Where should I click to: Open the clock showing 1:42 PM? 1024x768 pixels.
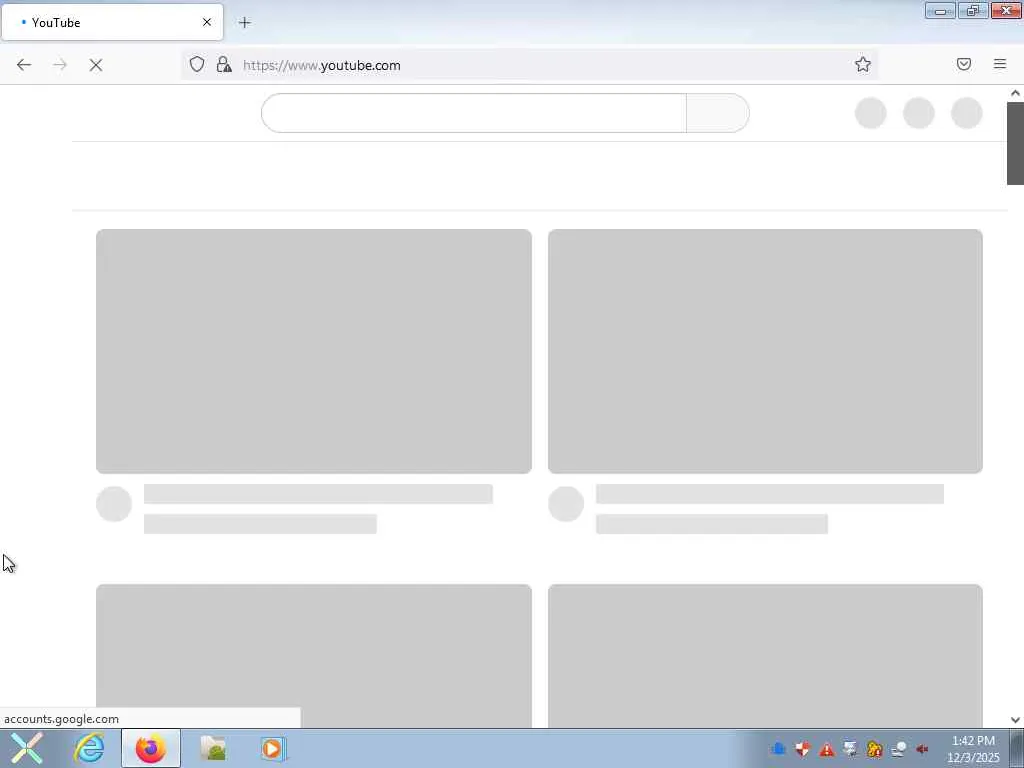pos(973,749)
